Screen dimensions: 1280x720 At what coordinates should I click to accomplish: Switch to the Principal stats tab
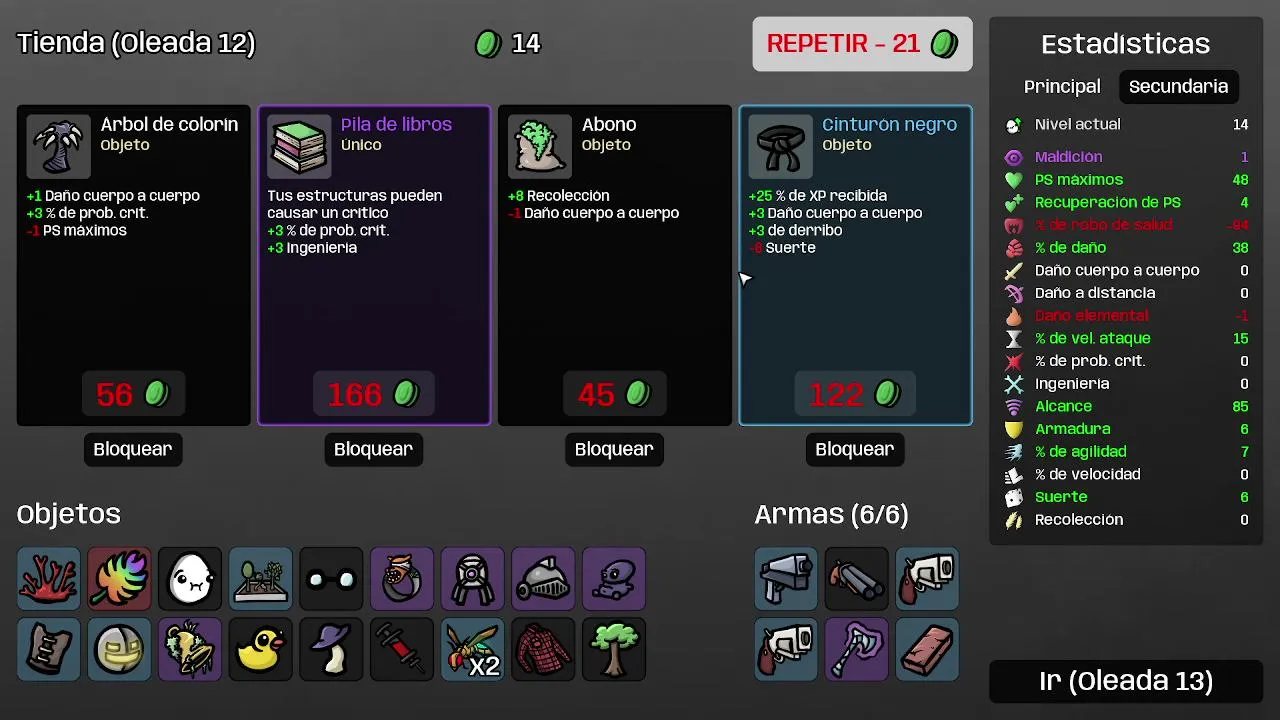[1062, 86]
